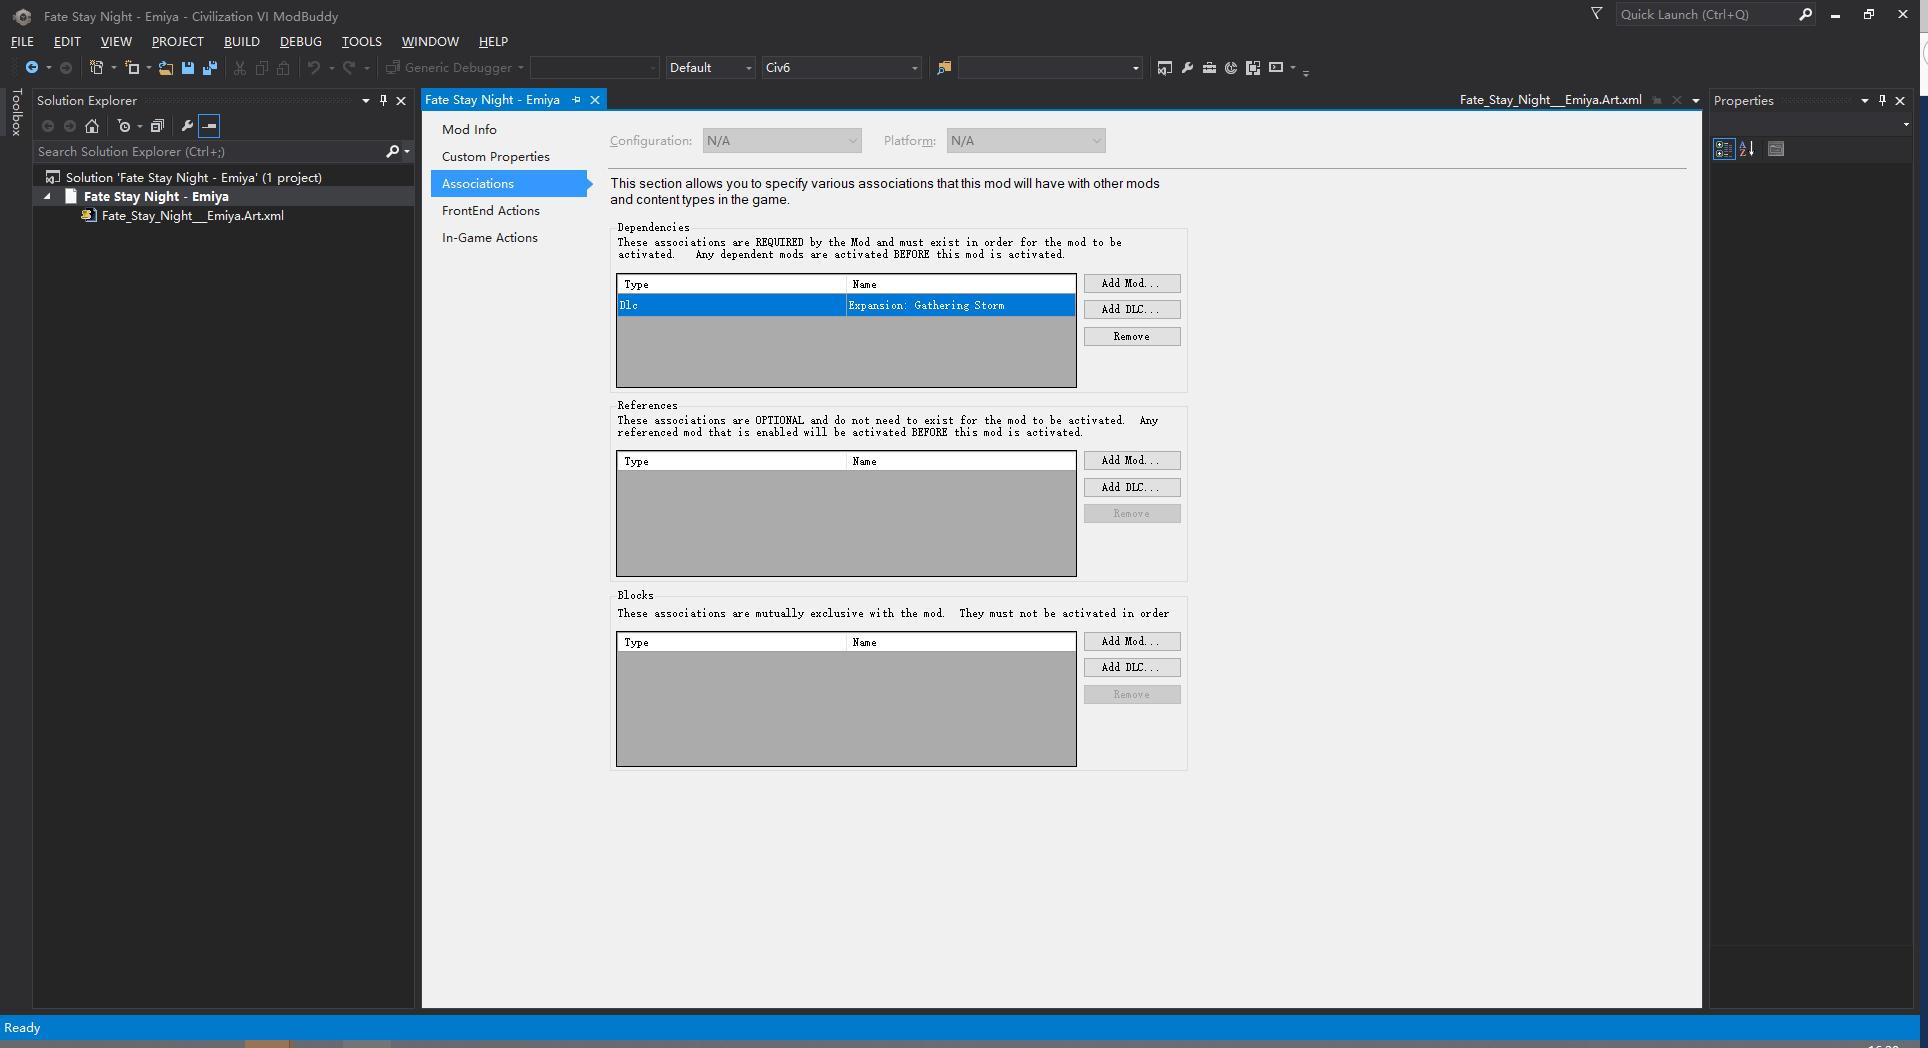1928x1048 pixels.
Task: Open the BUILD menu
Action: (x=241, y=41)
